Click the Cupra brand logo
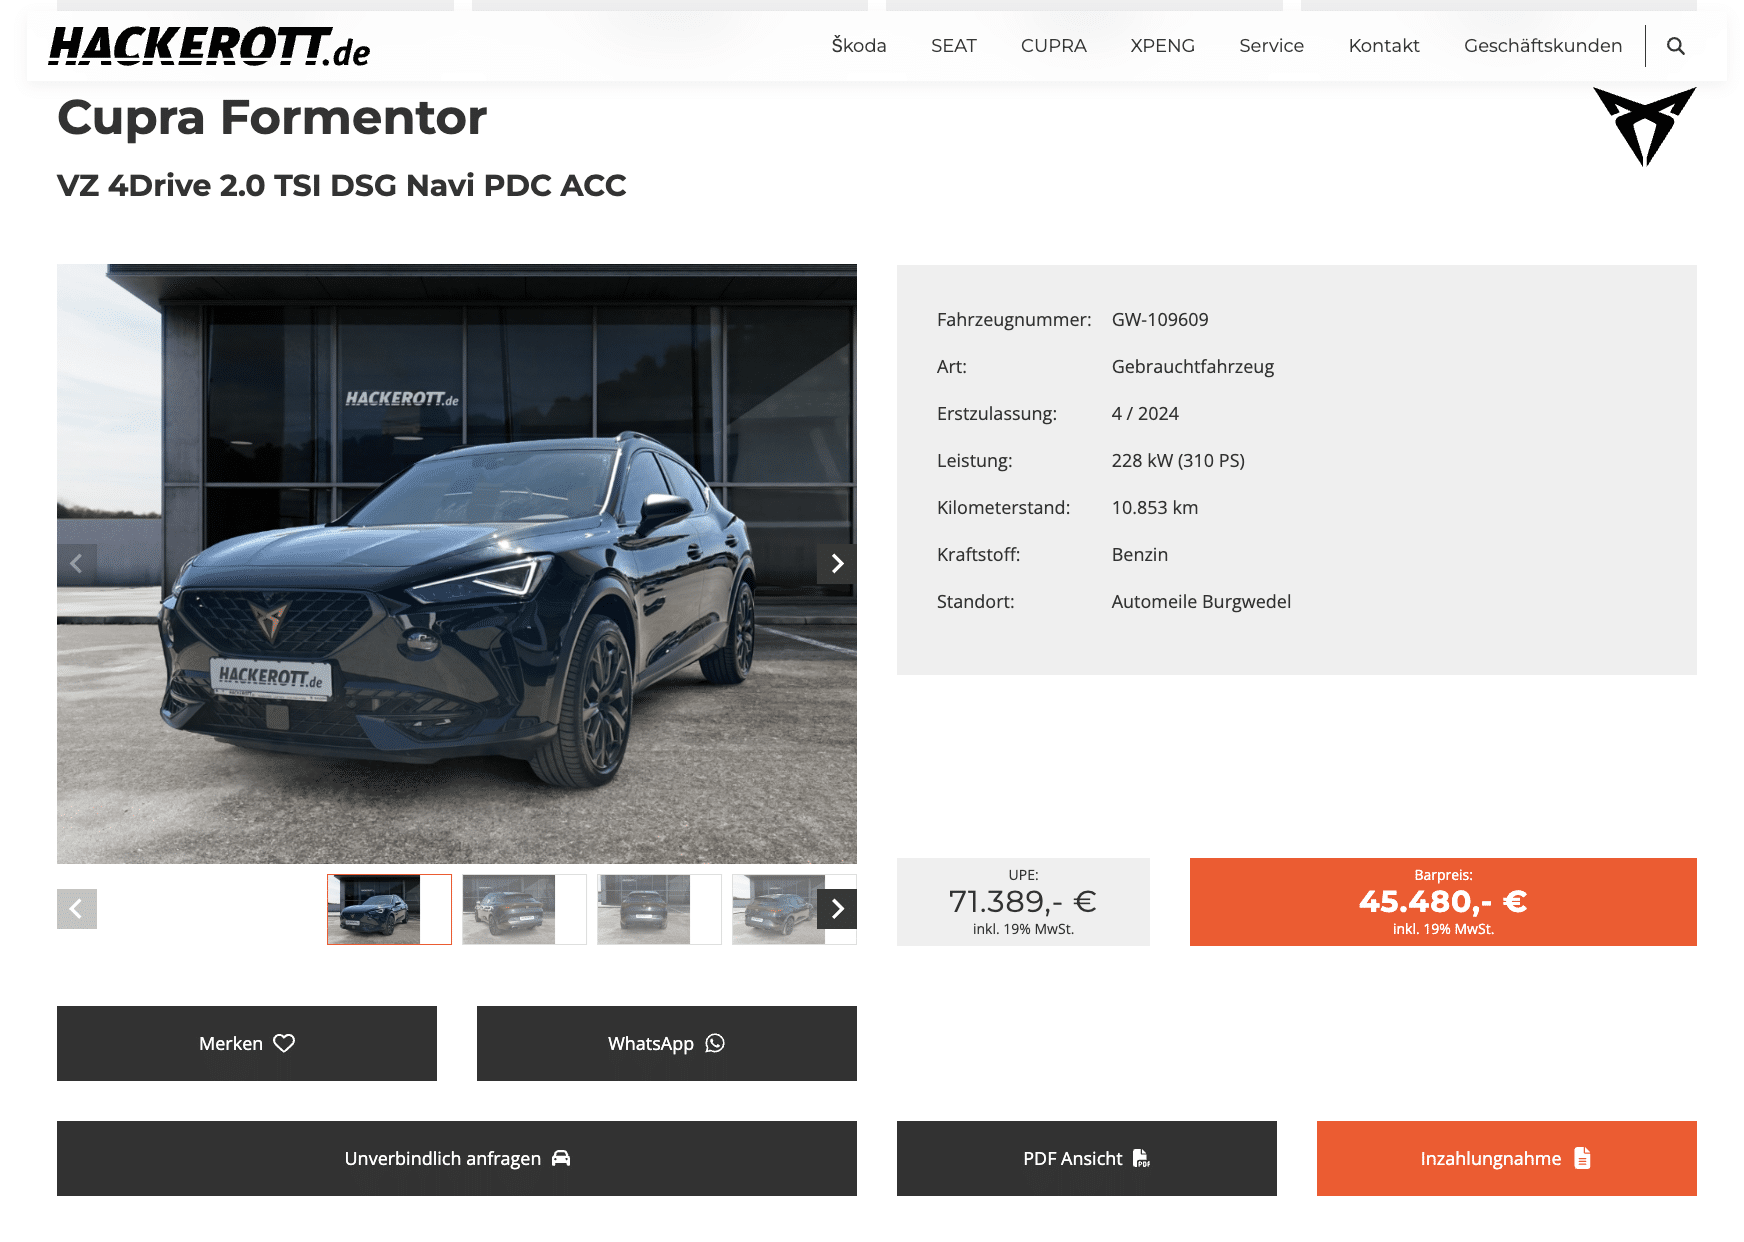Screen dimensions: 1744x1242 (1644, 126)
